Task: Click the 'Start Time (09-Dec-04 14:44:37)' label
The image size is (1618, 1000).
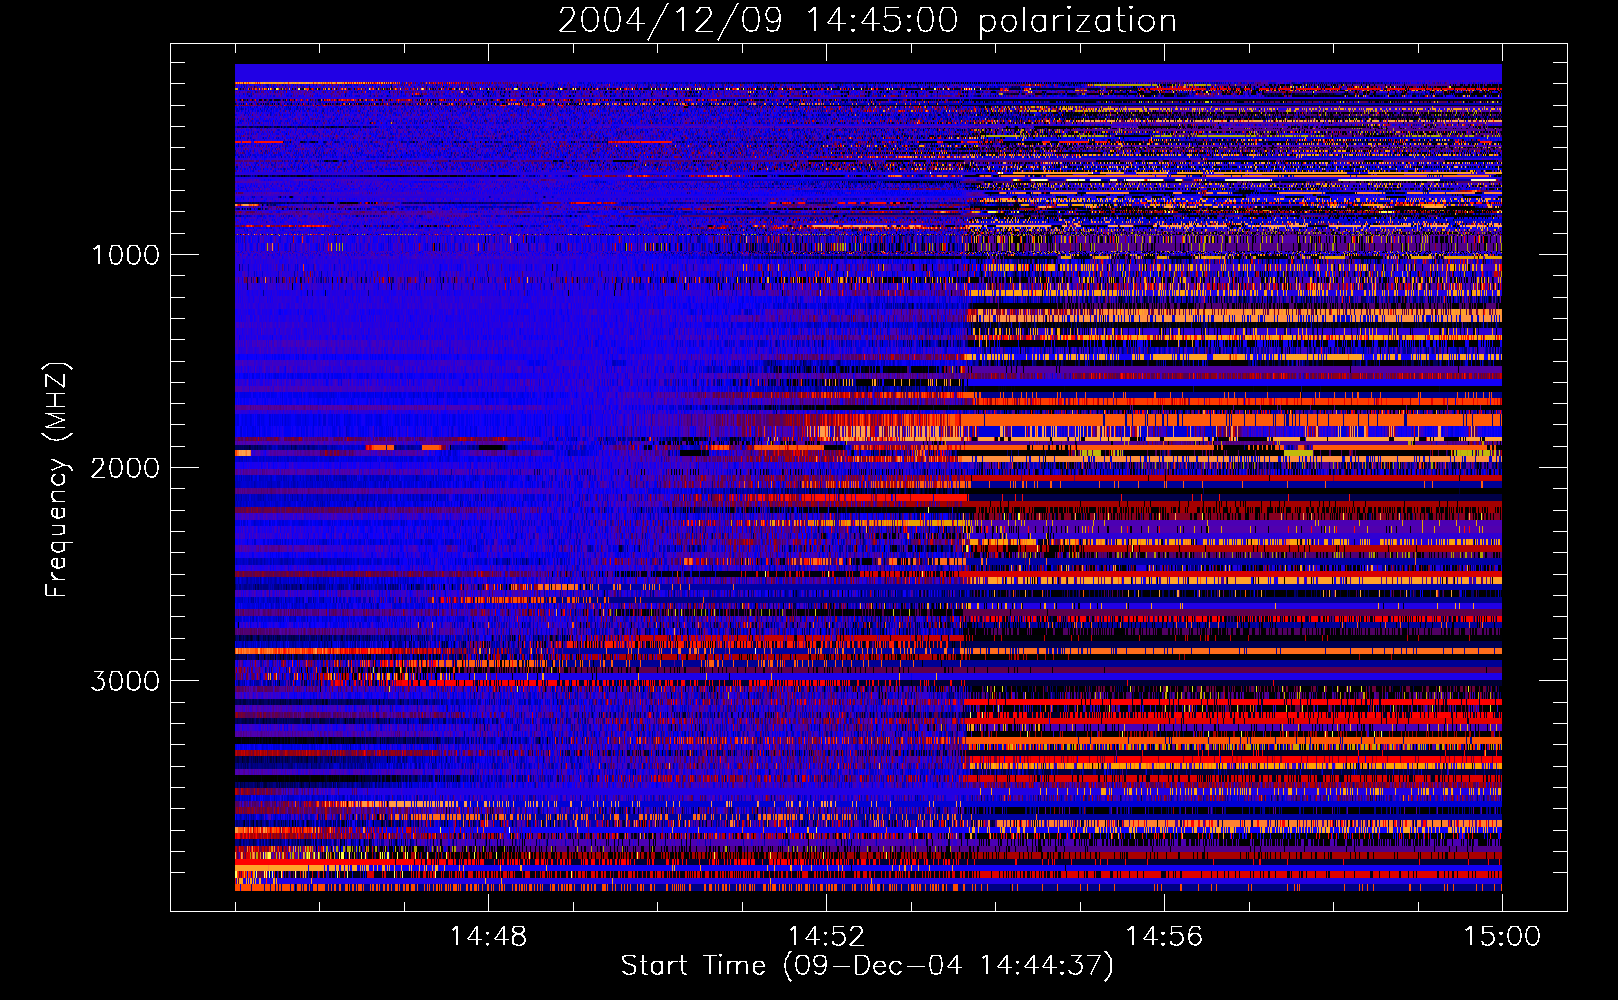Action: [867, 966]
